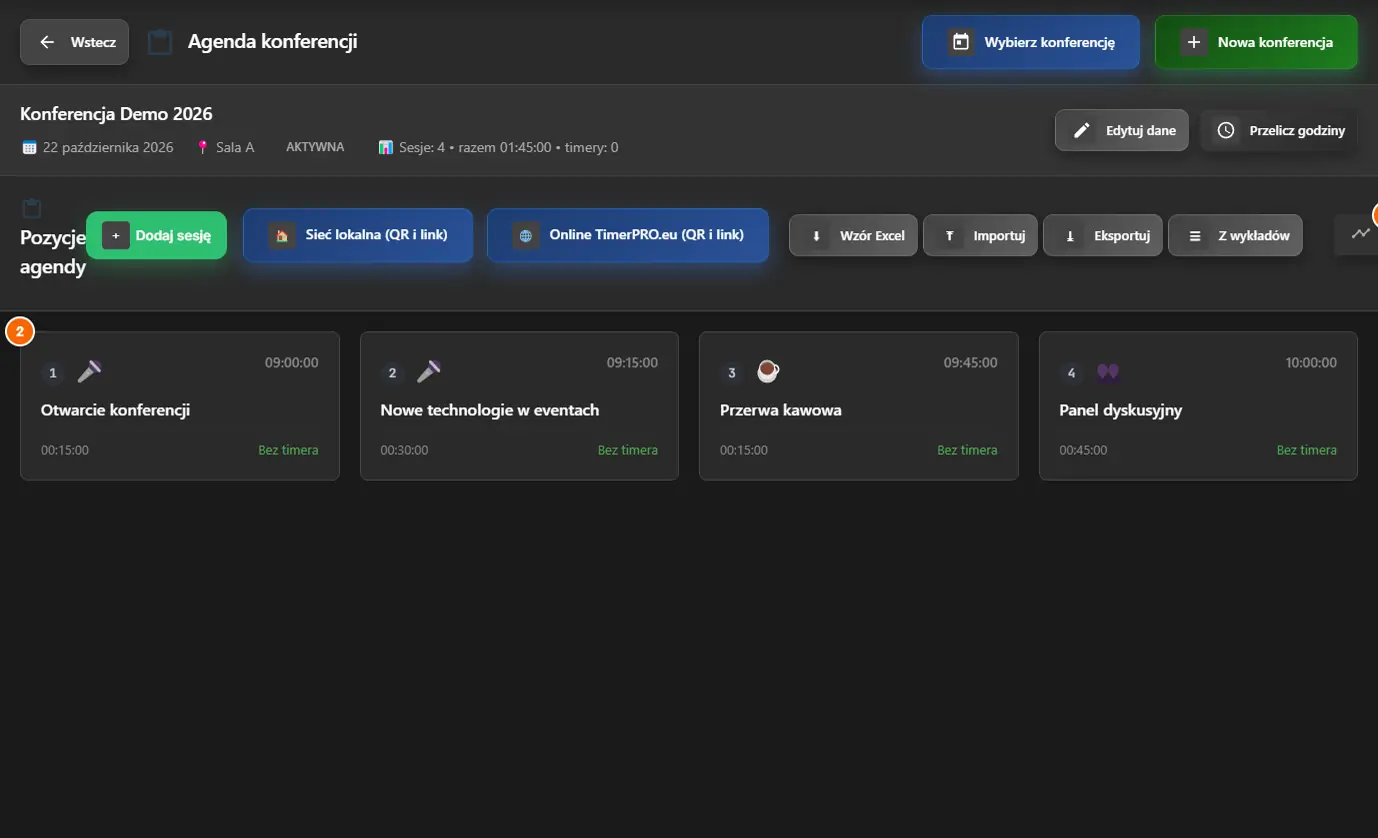Viewport: 1378px width, 838px height.
Task: Click the clipboard icon next to Agenda konferencji
Action: coord(160,42)
